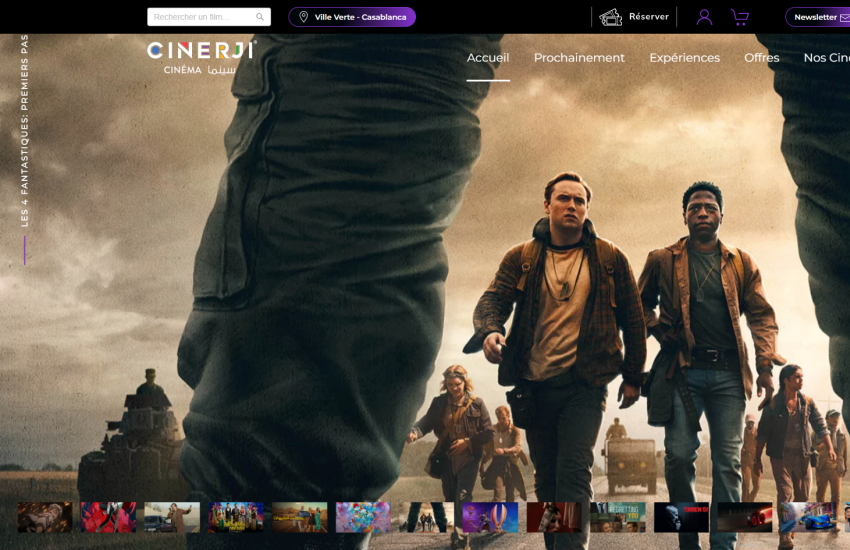The width and height of the screenshot is (850, 550).
Task: Select the woman with knife red thumbnail
Action: pos(554,517)
